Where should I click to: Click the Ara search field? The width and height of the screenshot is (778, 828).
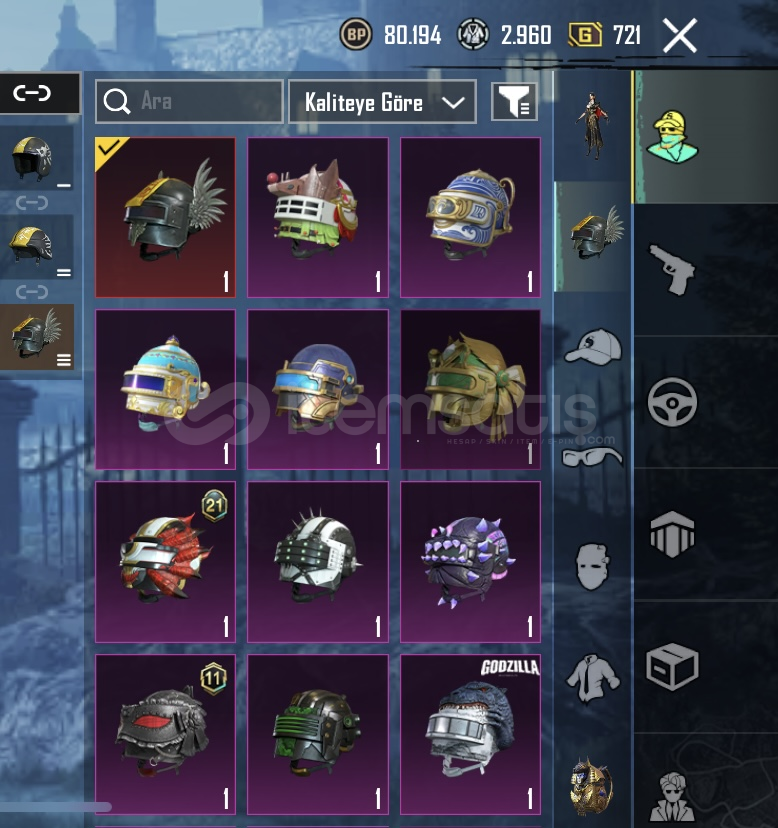click(x=190, y=101)
